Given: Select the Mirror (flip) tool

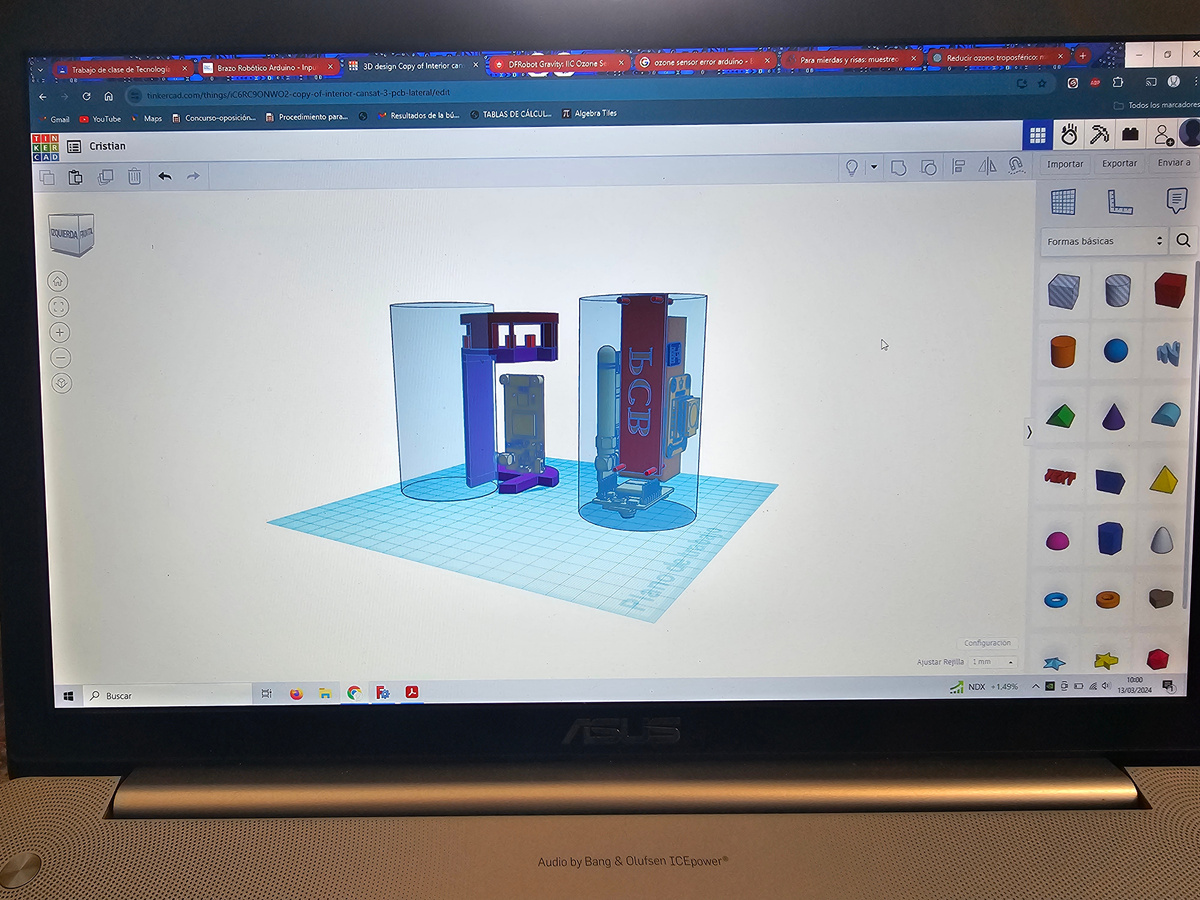Looking at the screenshot, I should point(988,166).
